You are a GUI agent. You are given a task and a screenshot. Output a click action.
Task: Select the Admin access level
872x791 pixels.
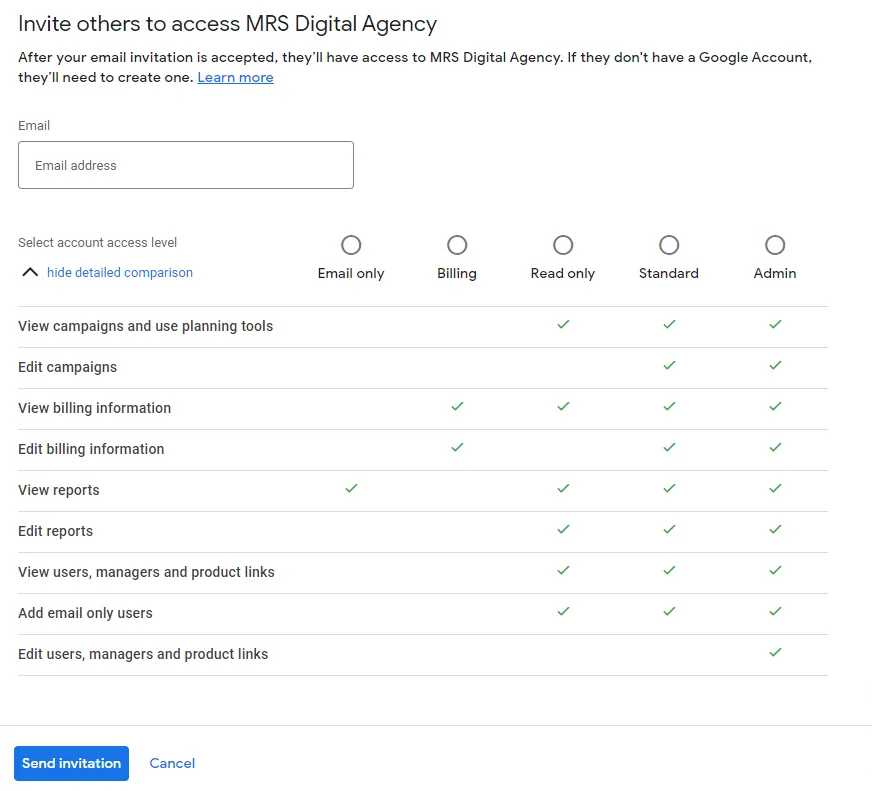coord(775,244)
